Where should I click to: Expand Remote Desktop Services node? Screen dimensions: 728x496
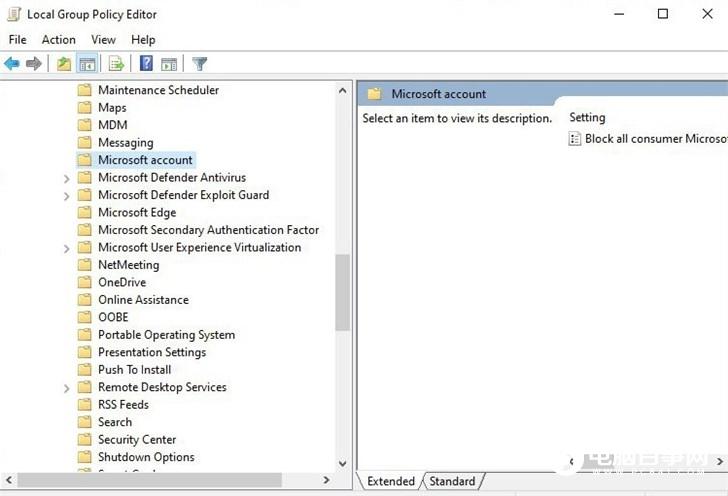[x=66, y=388]
